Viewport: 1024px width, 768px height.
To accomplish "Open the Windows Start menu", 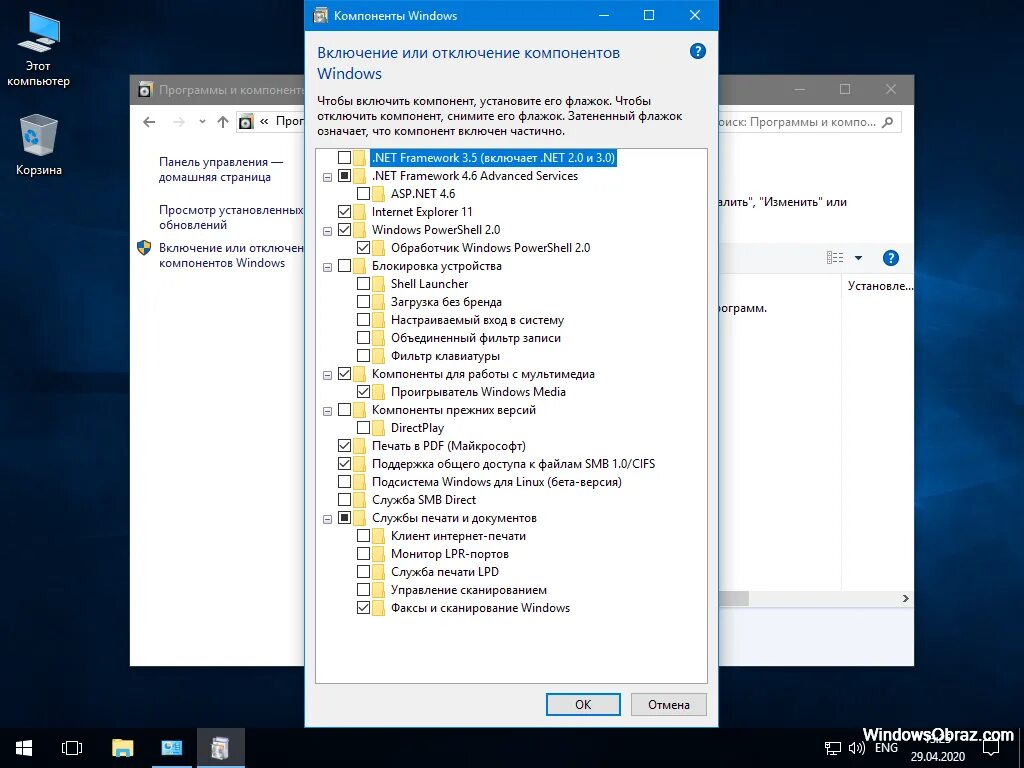I will tap(24, 748).
